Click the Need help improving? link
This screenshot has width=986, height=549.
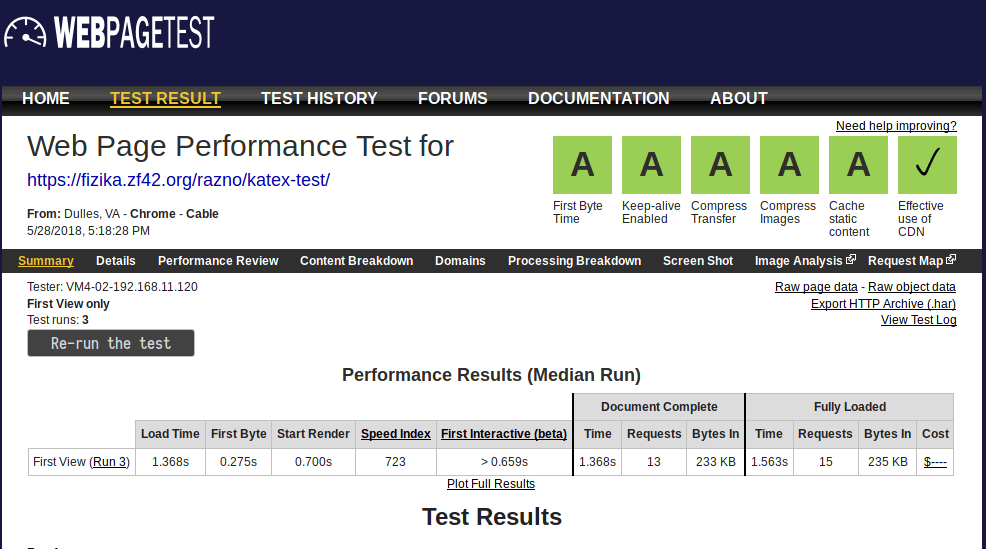[x=896, y=126]
